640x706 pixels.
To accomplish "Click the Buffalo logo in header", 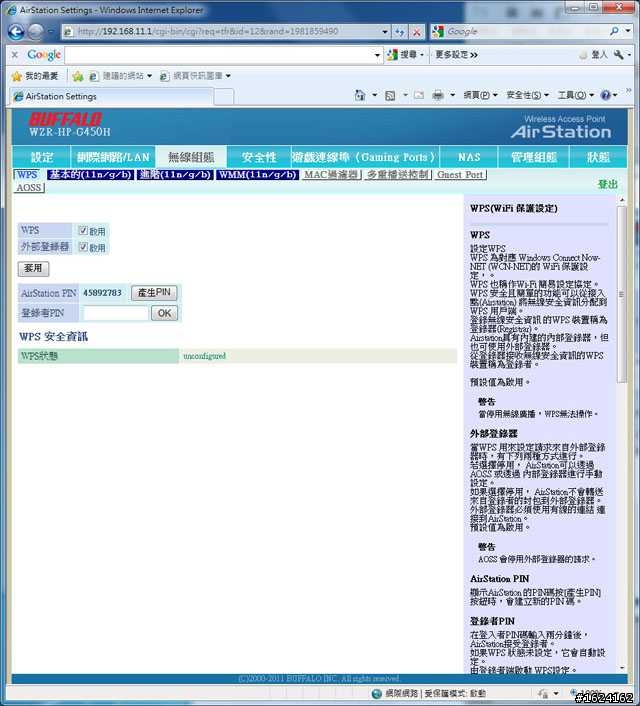I will click(66, 119).
